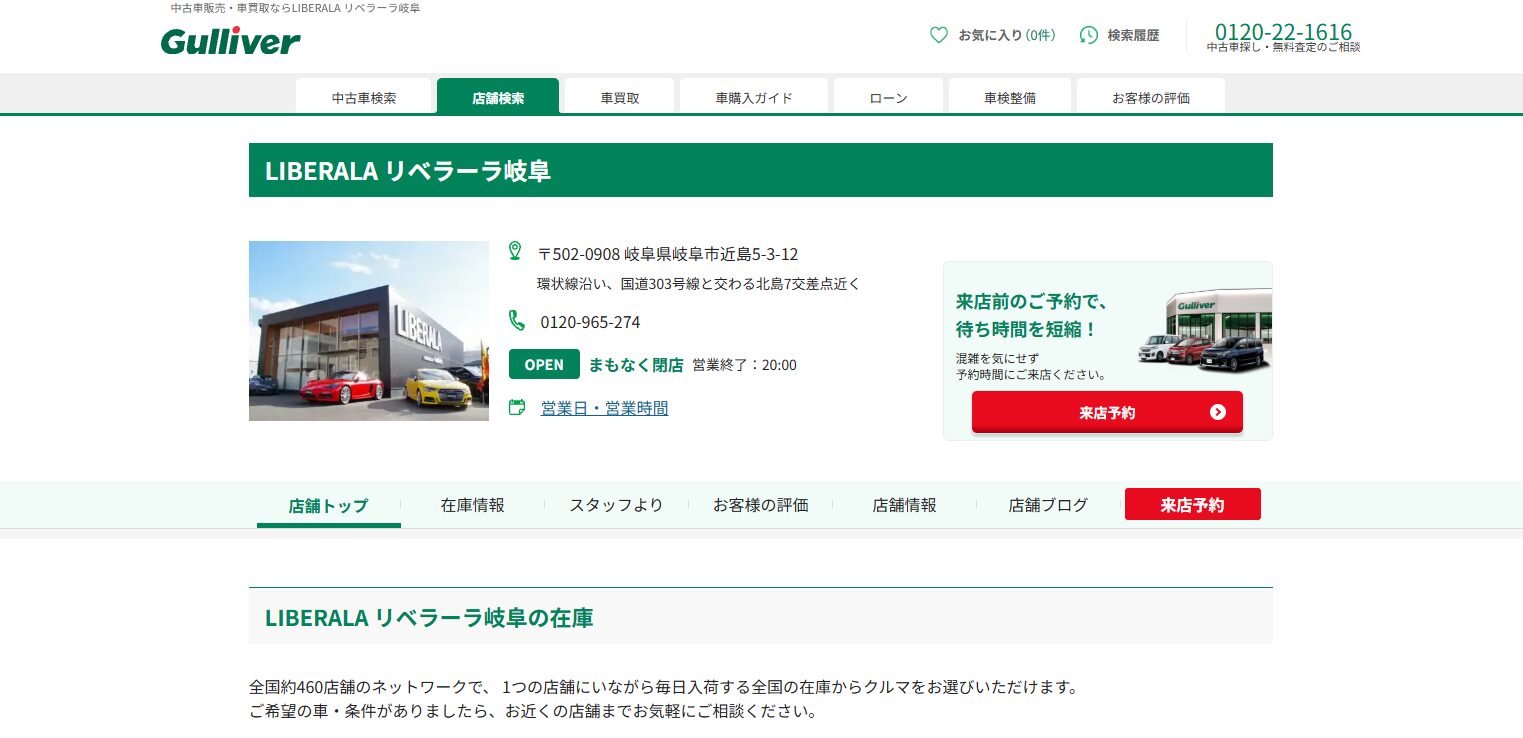Click the search history clock icon

point(1089,35)
